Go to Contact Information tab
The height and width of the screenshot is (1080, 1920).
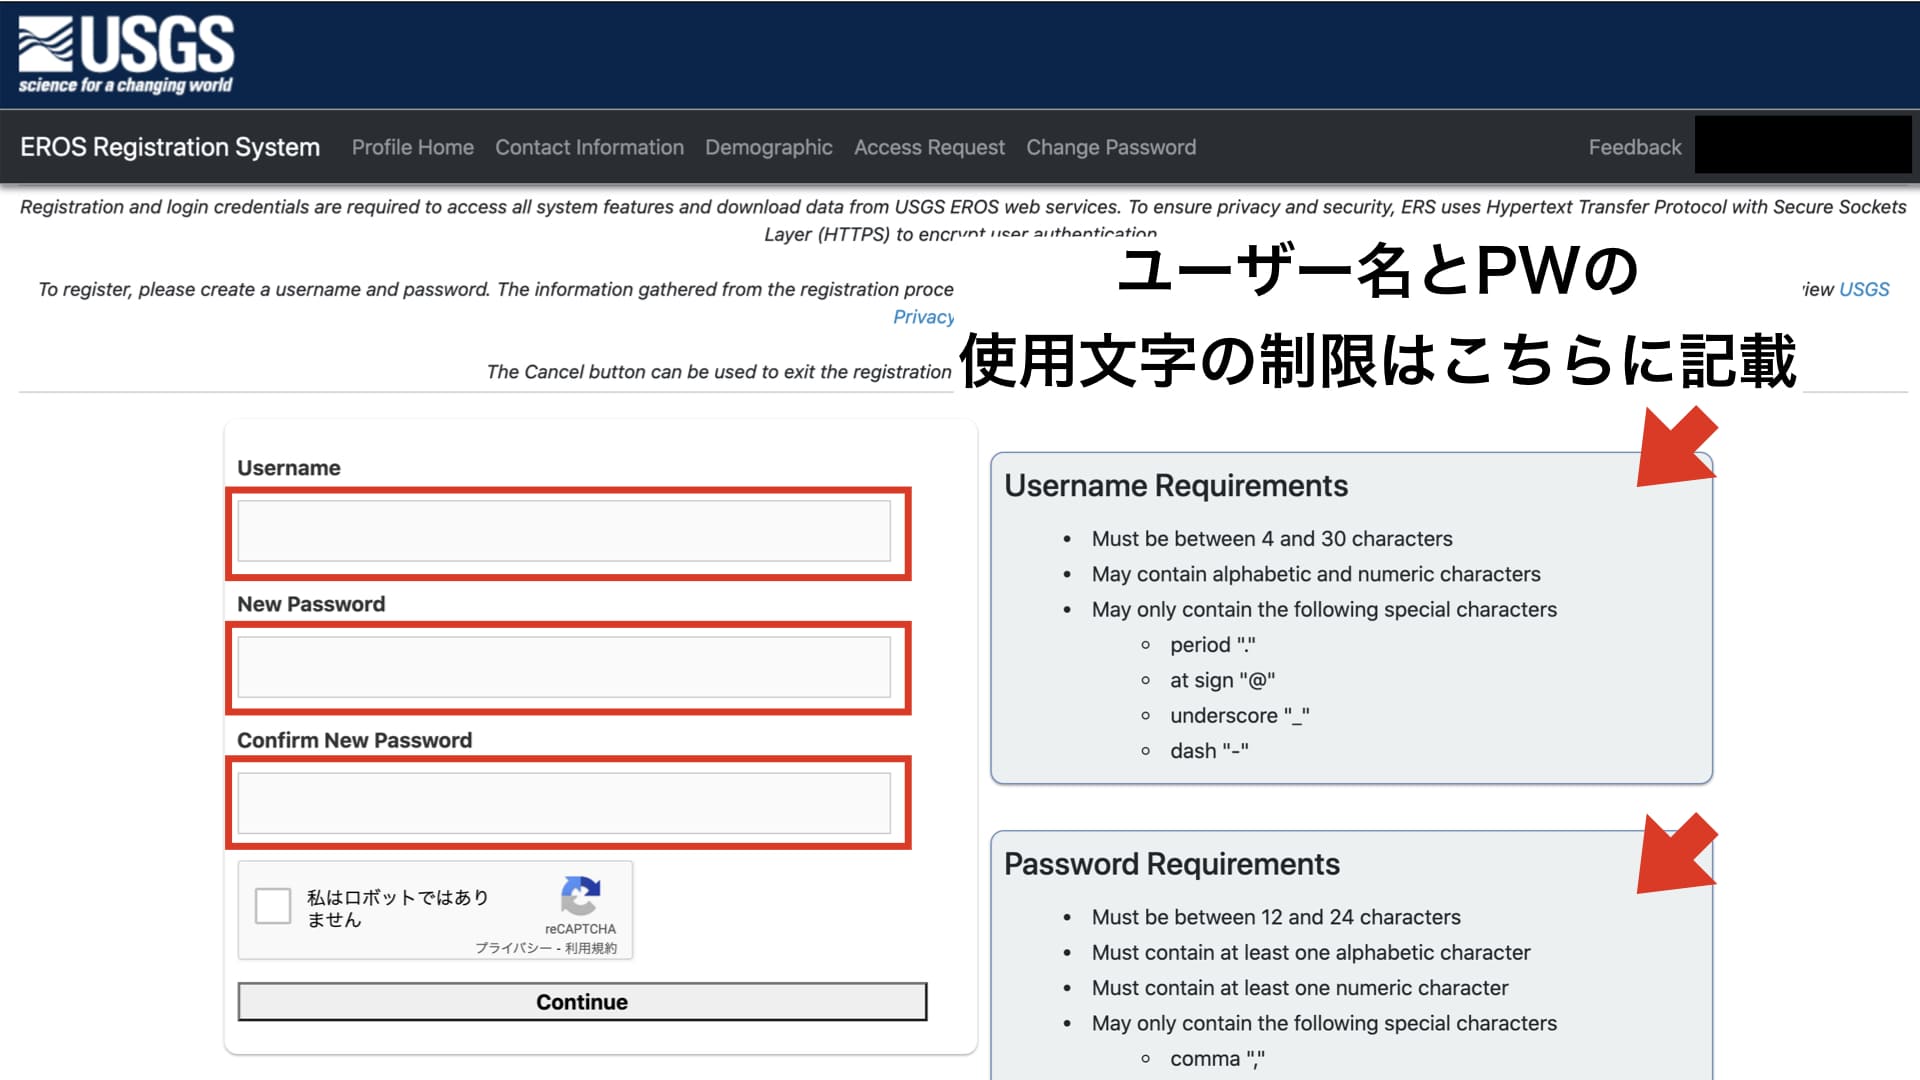[589, 147]
